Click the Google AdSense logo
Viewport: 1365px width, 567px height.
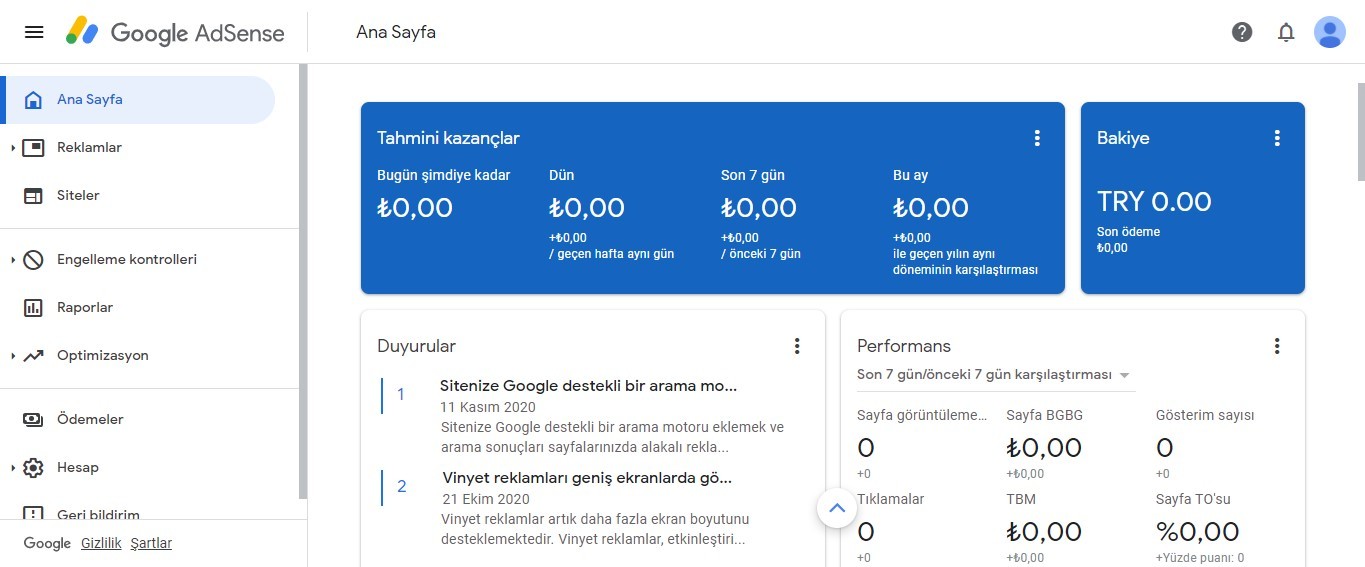(175, 32)
